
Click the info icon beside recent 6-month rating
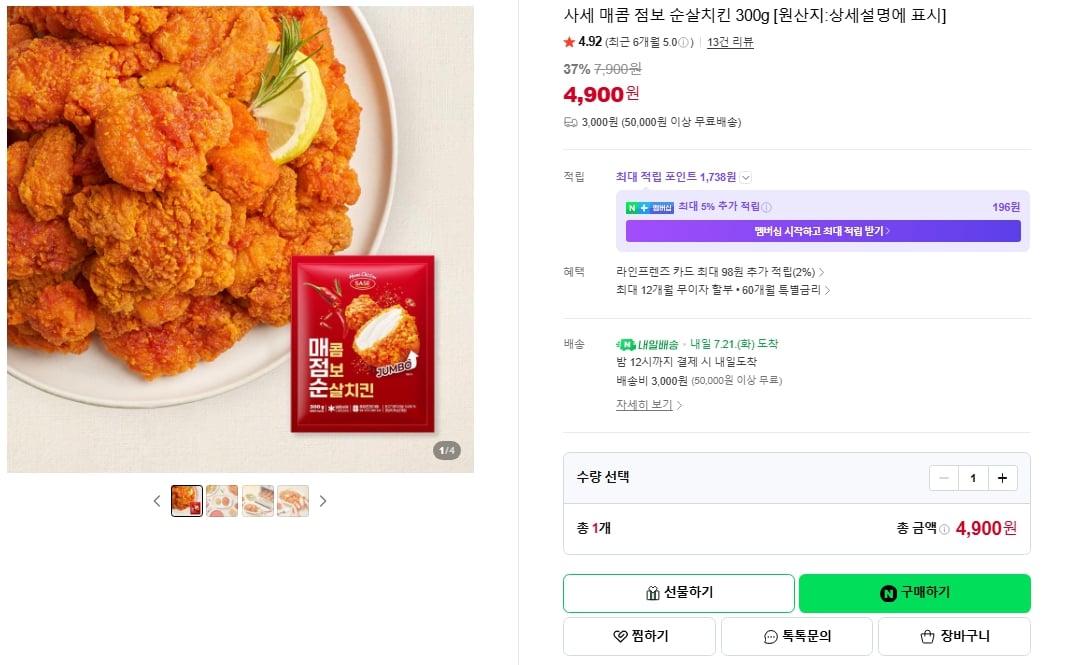[683, 42]
